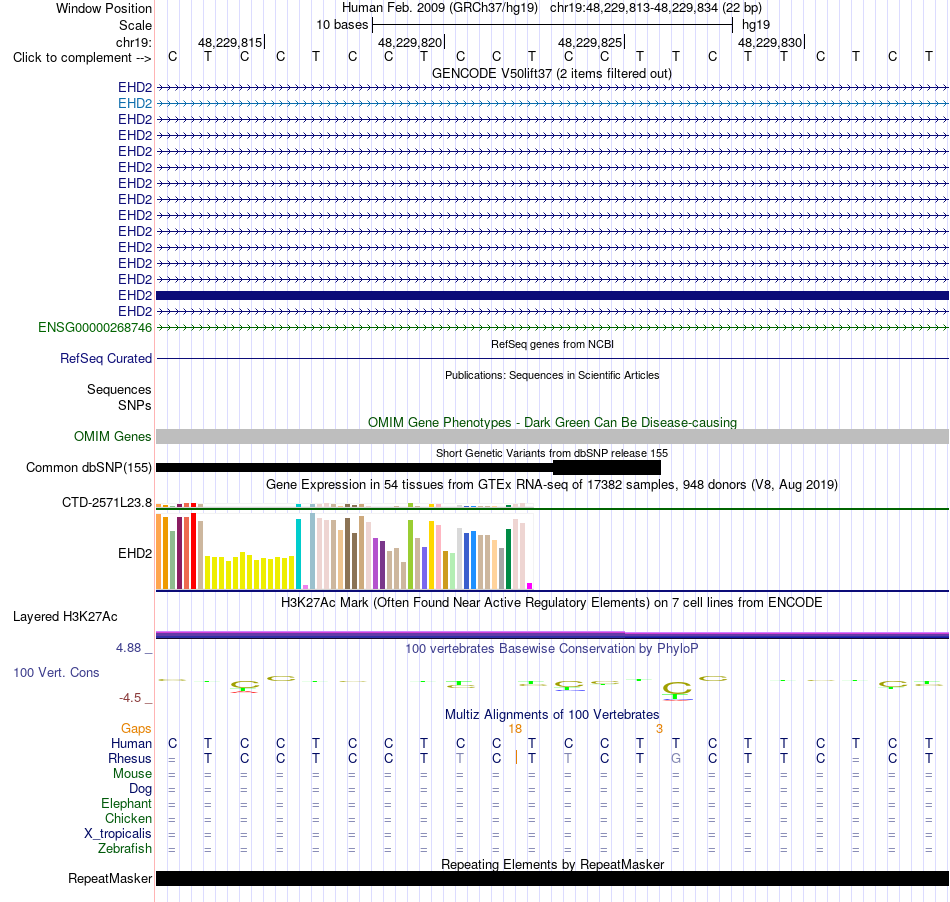This screenshot has width=950, height=902.
Task: Click the purple H3K27Ac signal bar
Action: click(552, 634)
